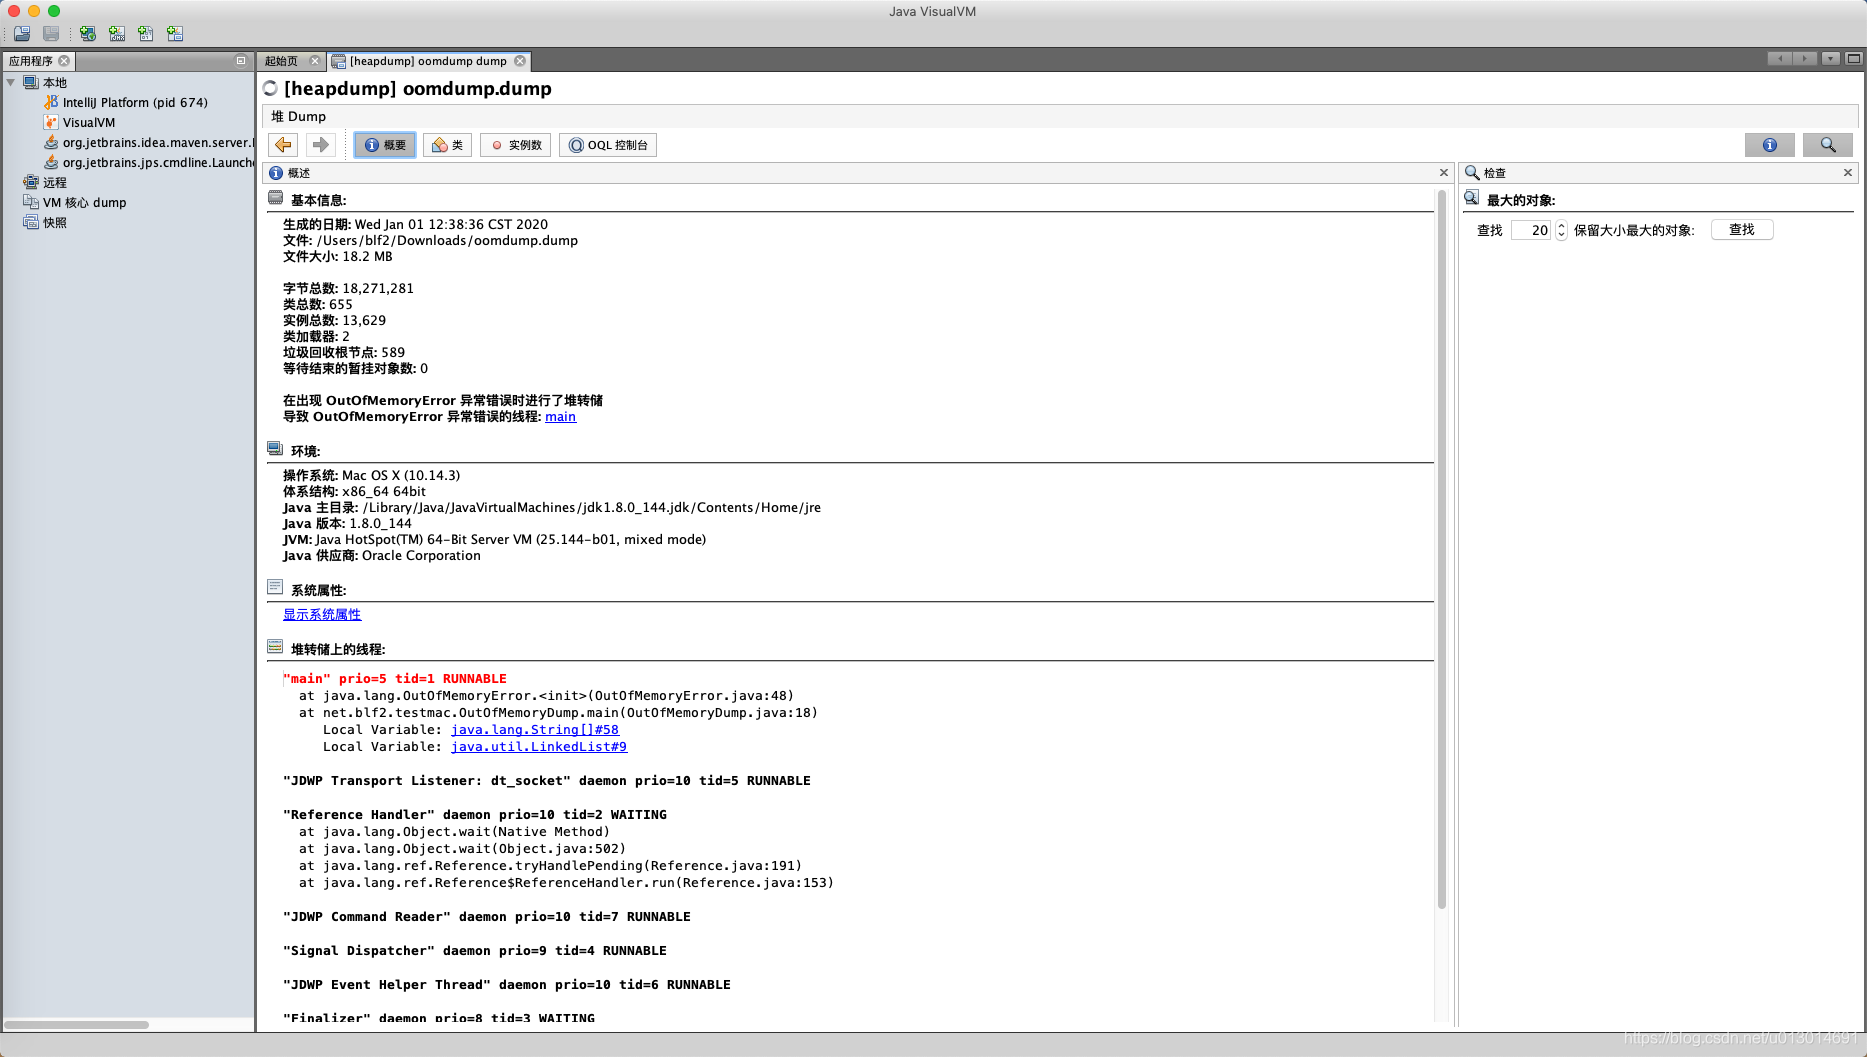The width and height of the screenshot is (1867, 1057).
Task: Click the 查找 find button
Action: (x=1742, y=230)
